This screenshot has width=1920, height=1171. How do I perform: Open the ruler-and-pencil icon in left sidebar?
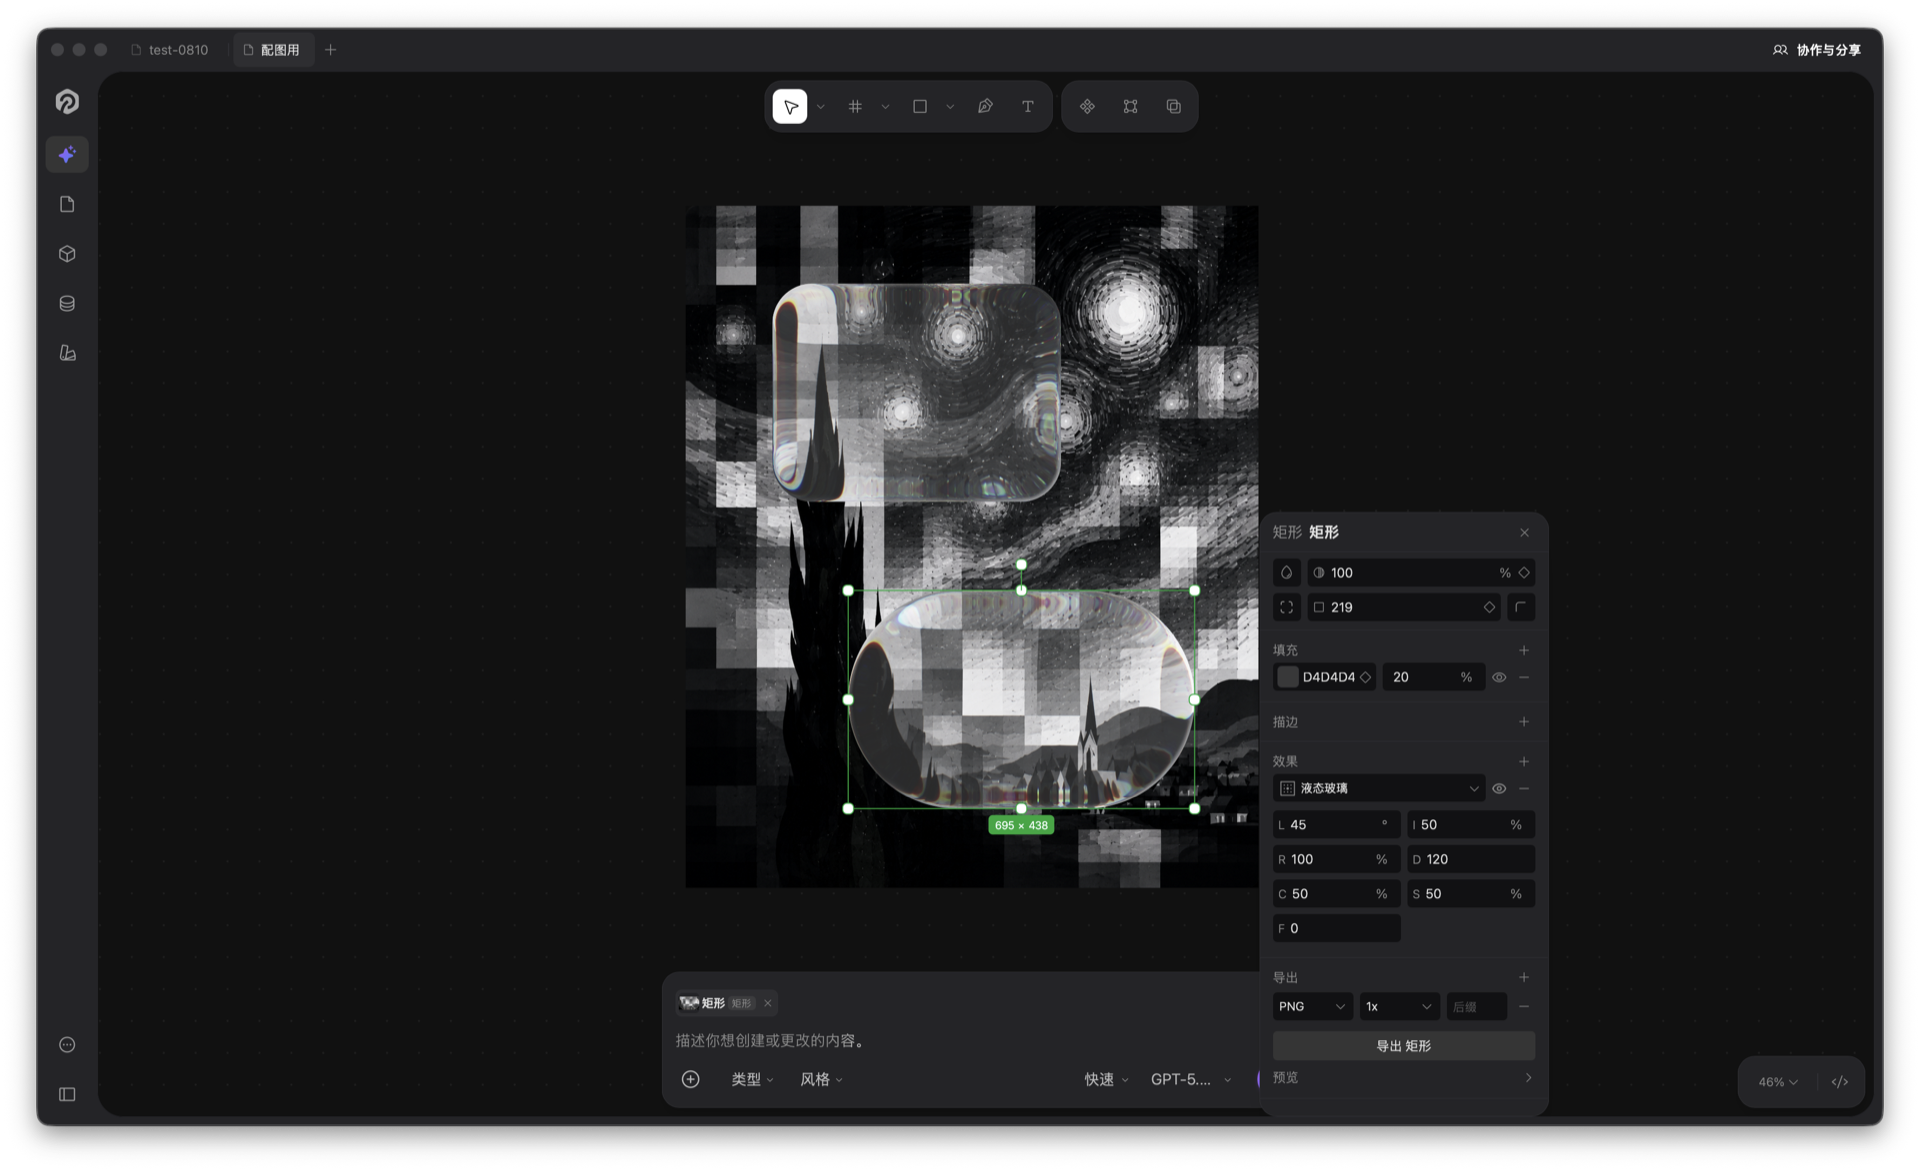tap(67, 353)
